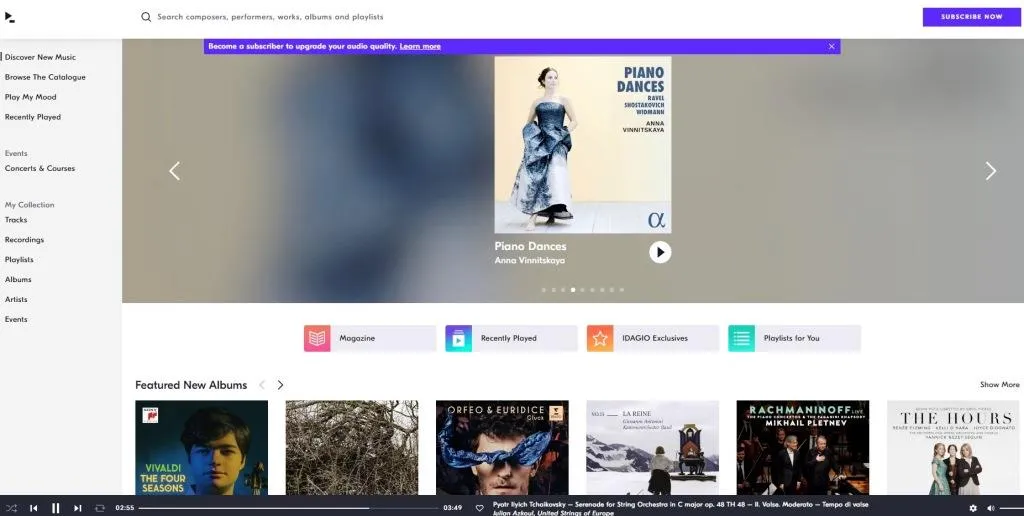
Task: Play the Piano Dances album
Action: click(x=660, y=252)
